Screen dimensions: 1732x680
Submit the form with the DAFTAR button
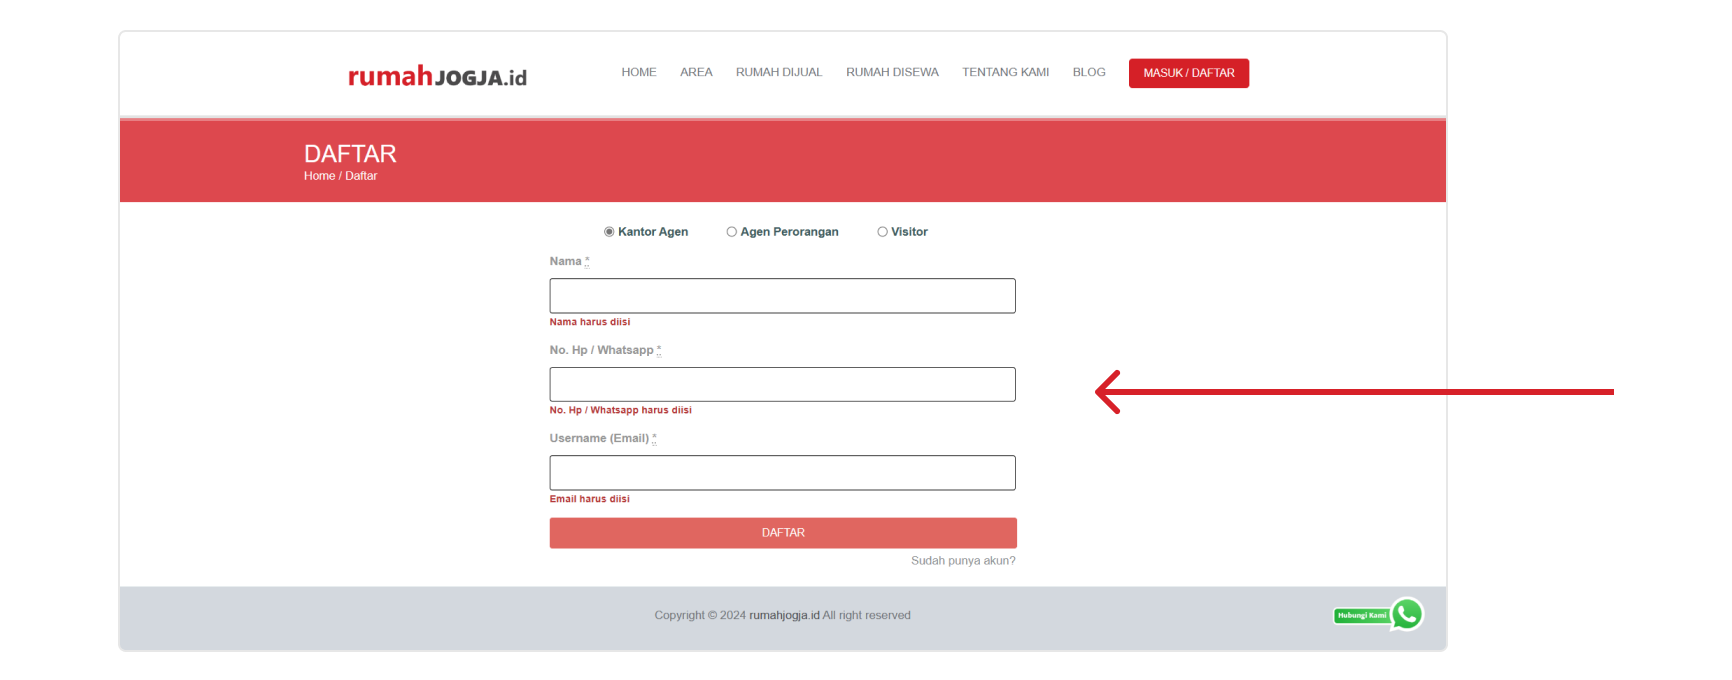point(783,533)
